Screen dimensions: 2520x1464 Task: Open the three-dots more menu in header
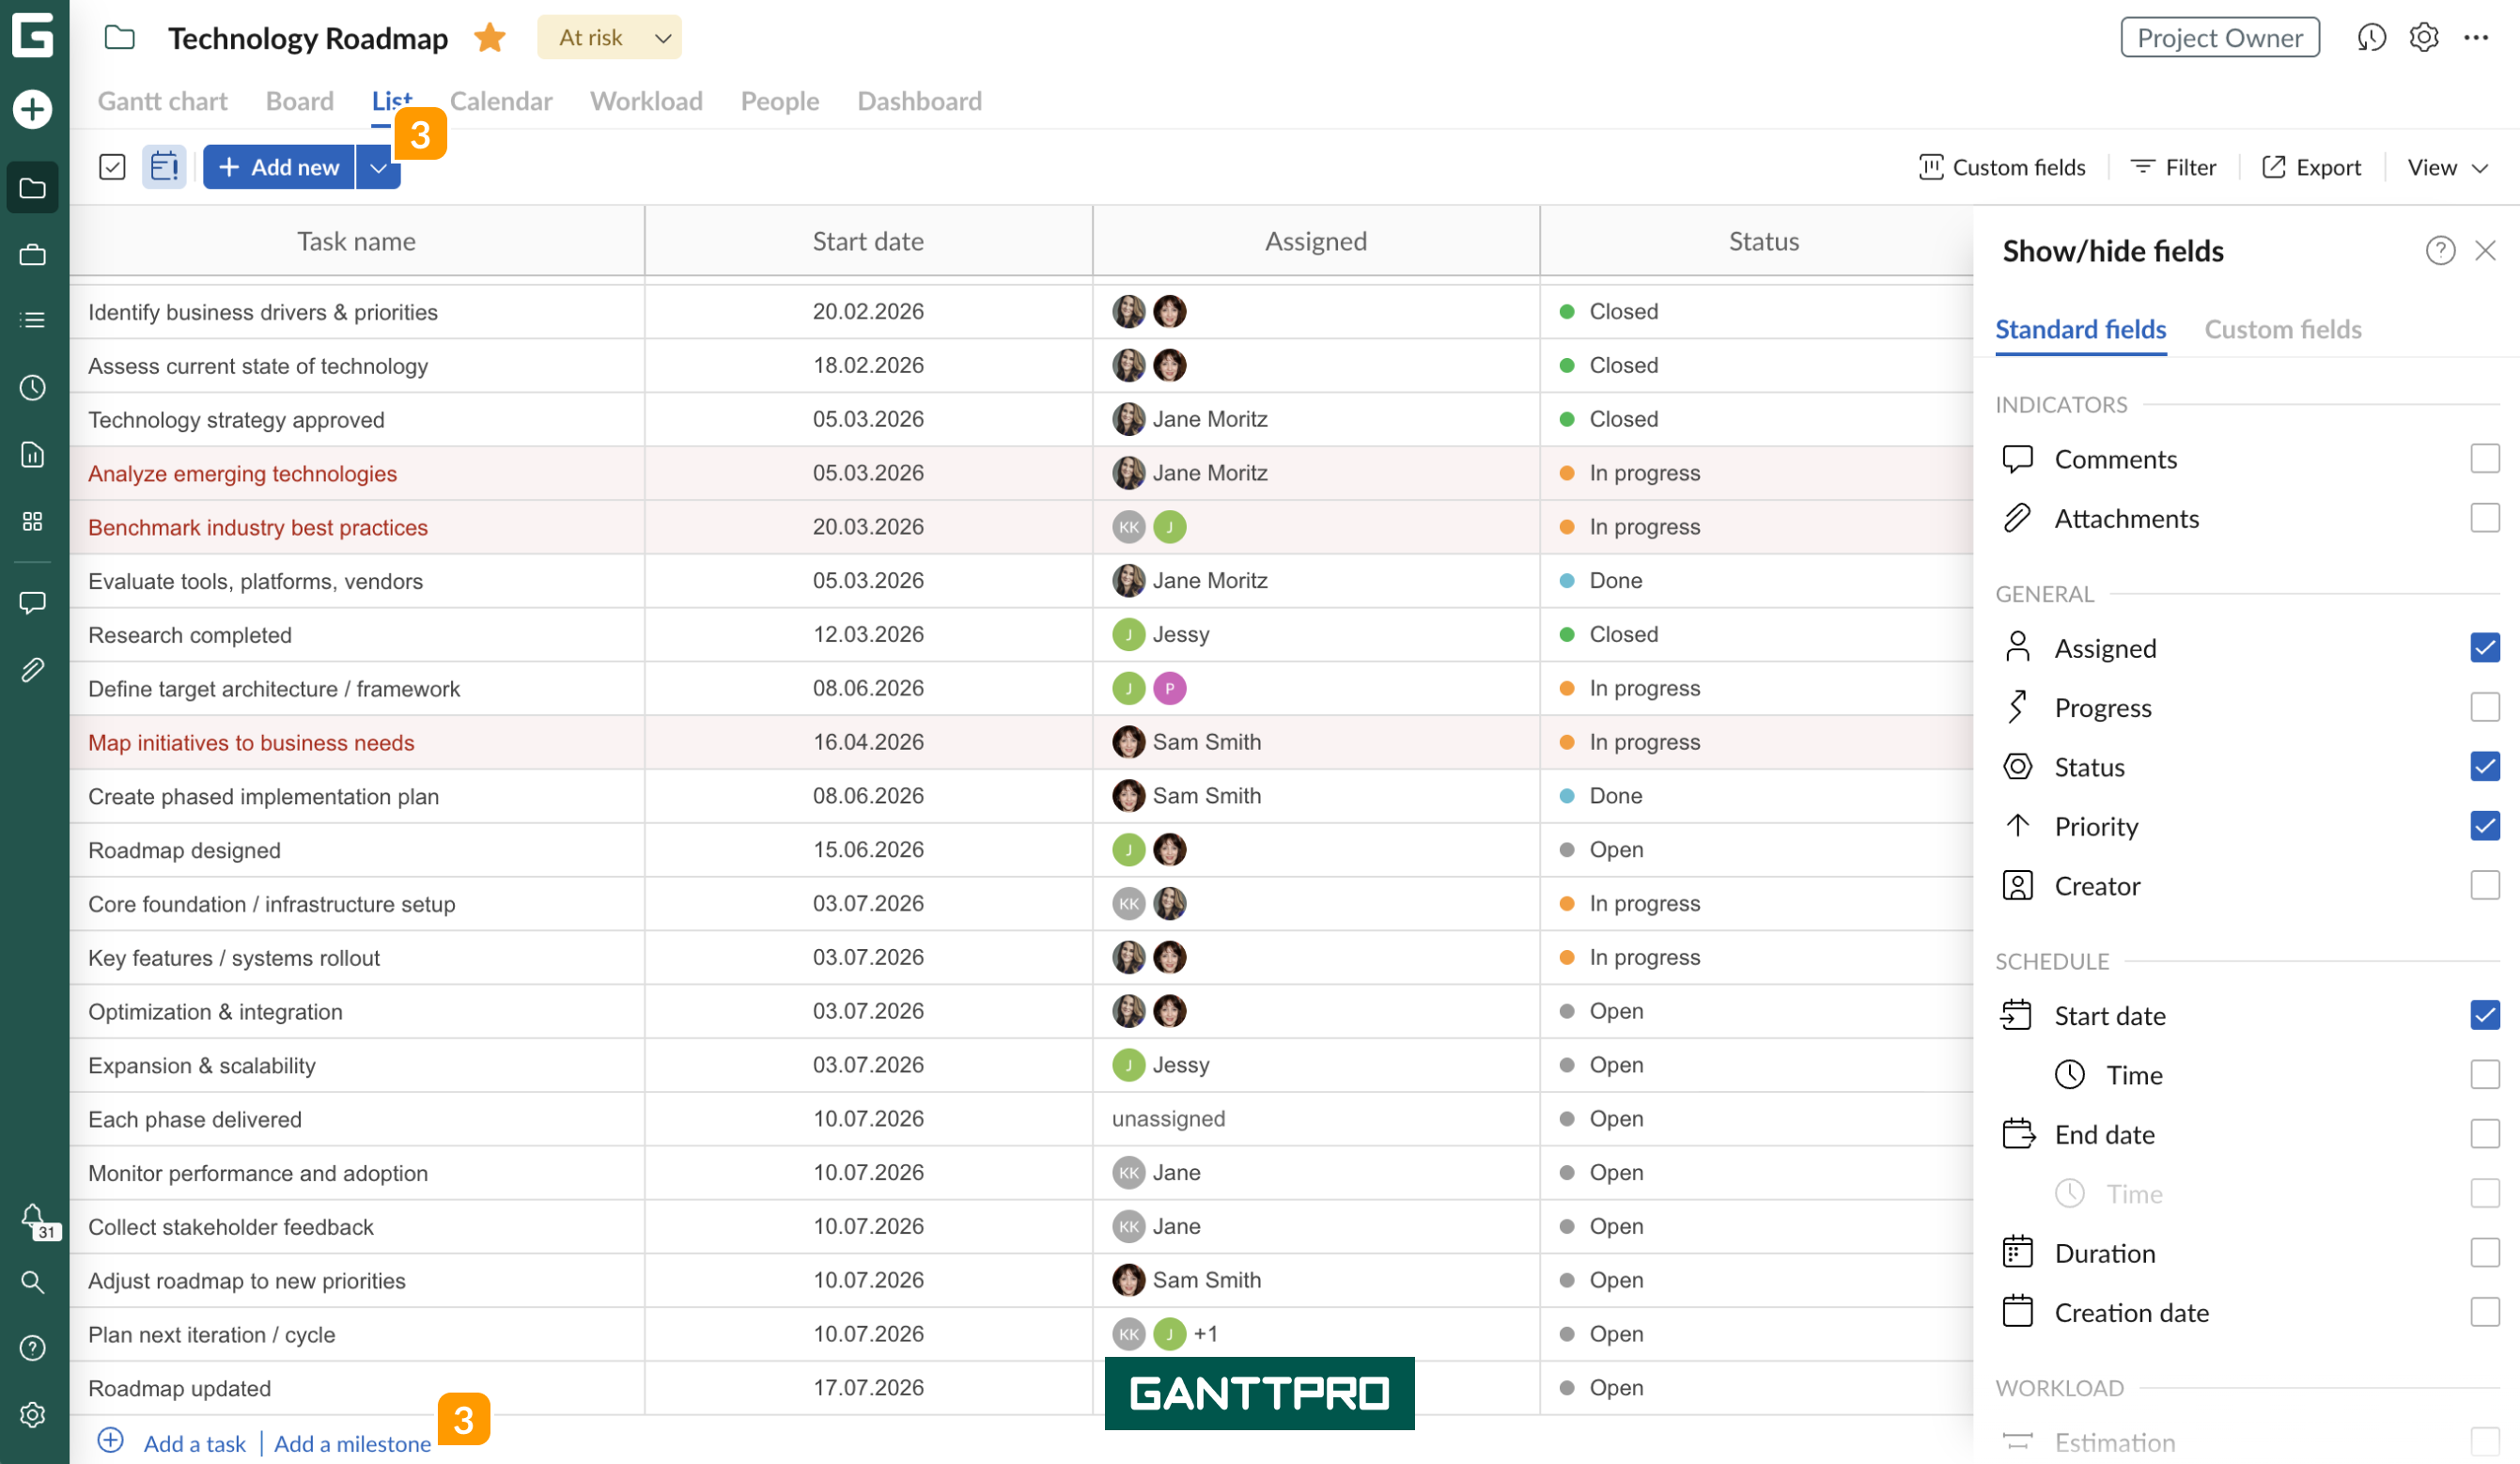coord(2477,37)
